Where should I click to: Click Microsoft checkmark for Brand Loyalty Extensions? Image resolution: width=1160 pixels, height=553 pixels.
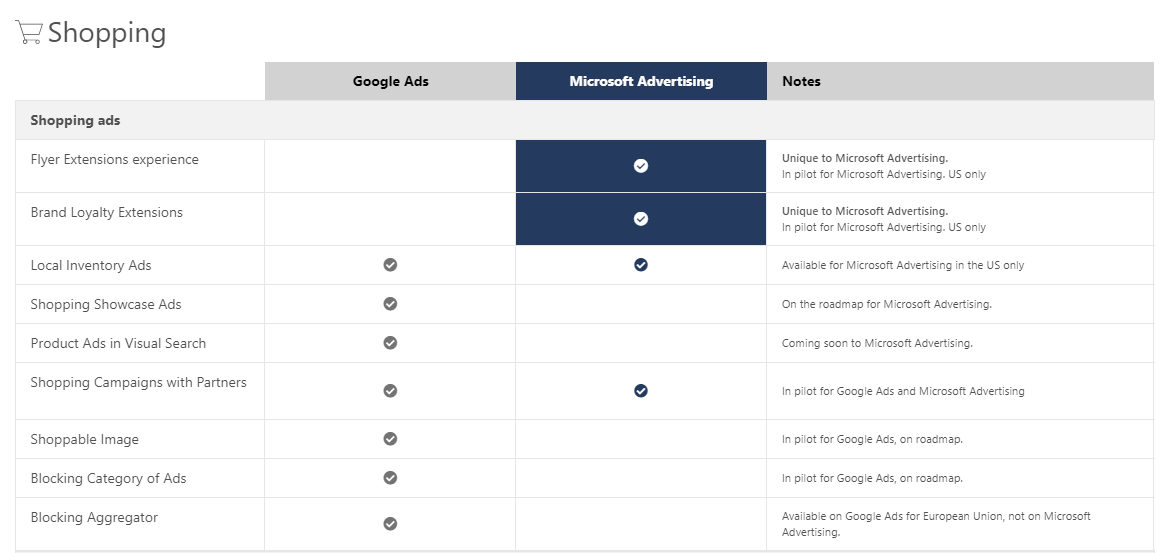click(641, 219)
